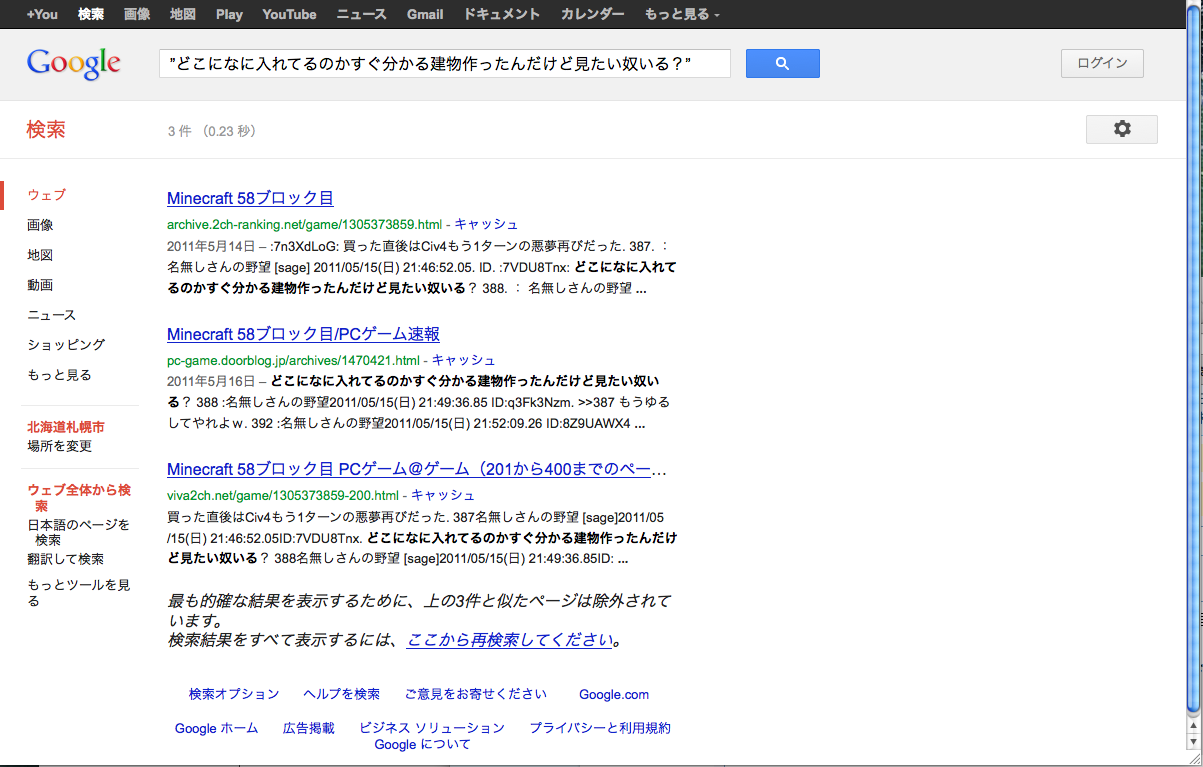
Task: Open result Minecraft 58ブロック目/PCゲーム速報
Action: (x=303, y=334)
